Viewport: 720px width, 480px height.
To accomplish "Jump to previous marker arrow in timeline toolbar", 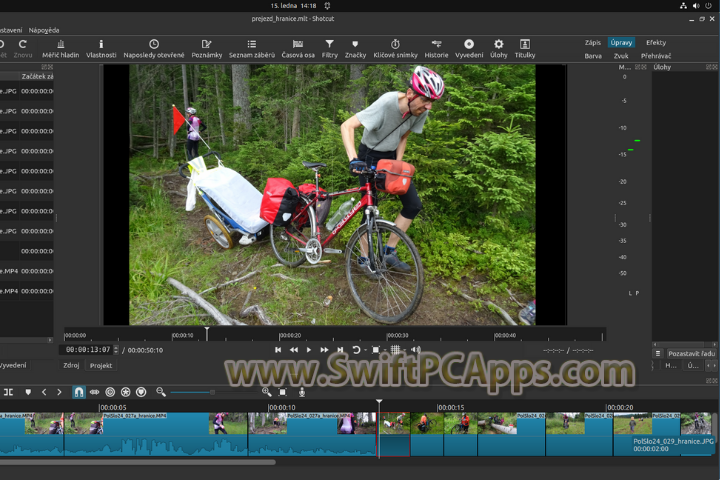I will [44, 392].
